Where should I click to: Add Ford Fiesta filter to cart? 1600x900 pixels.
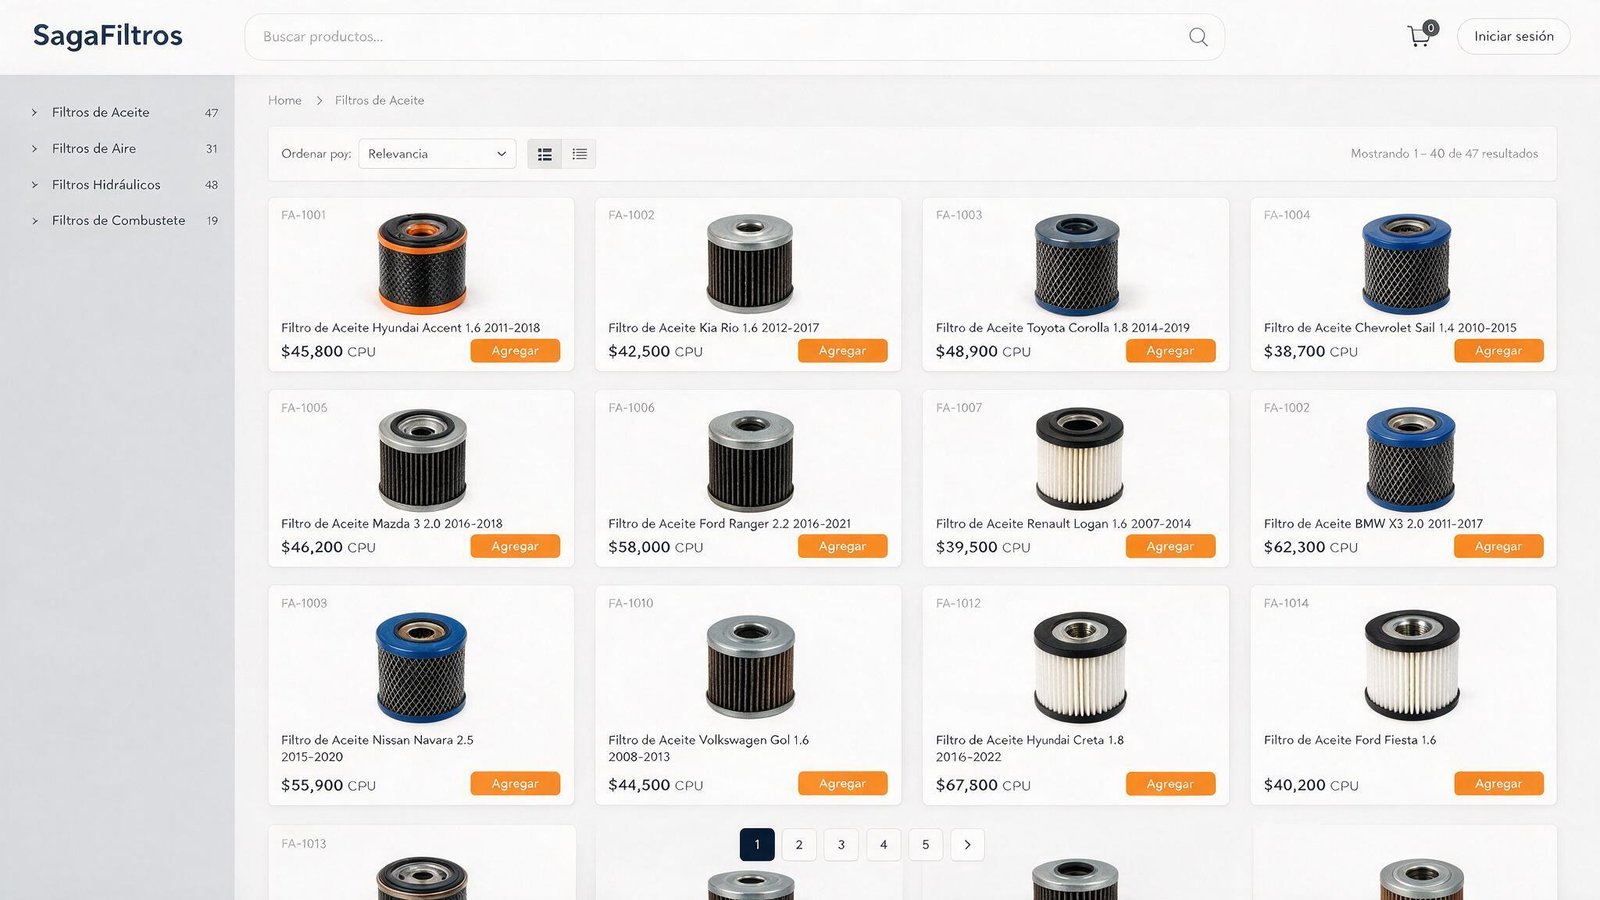1498,784
